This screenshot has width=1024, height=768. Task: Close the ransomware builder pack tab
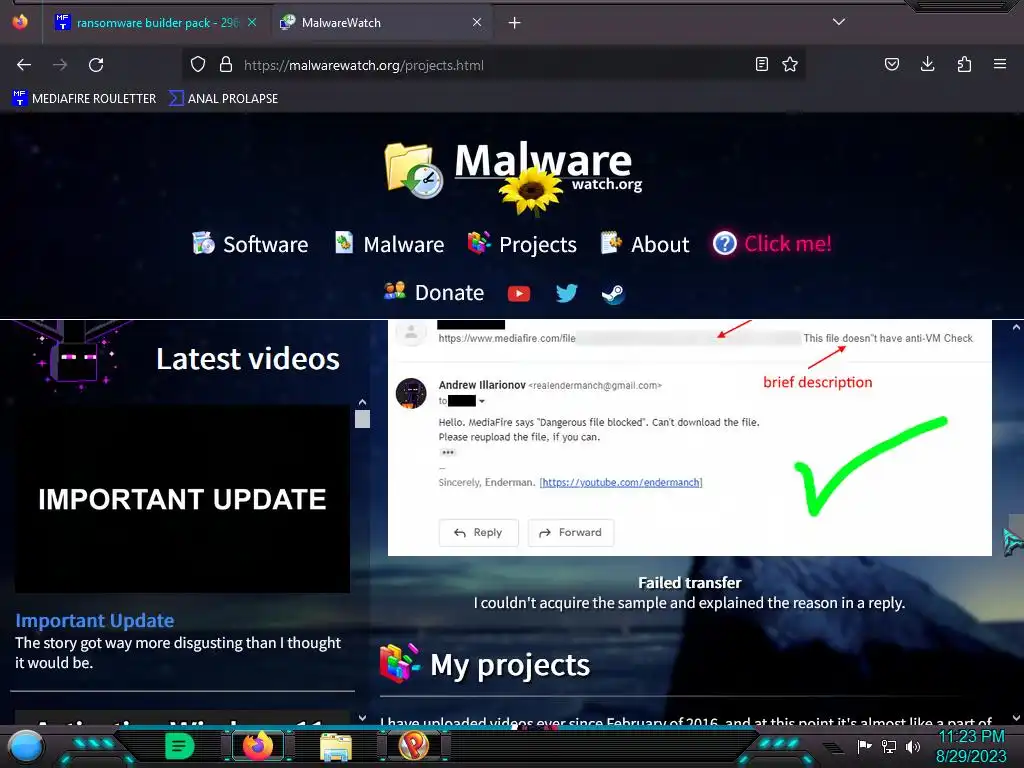click(252, 22)
